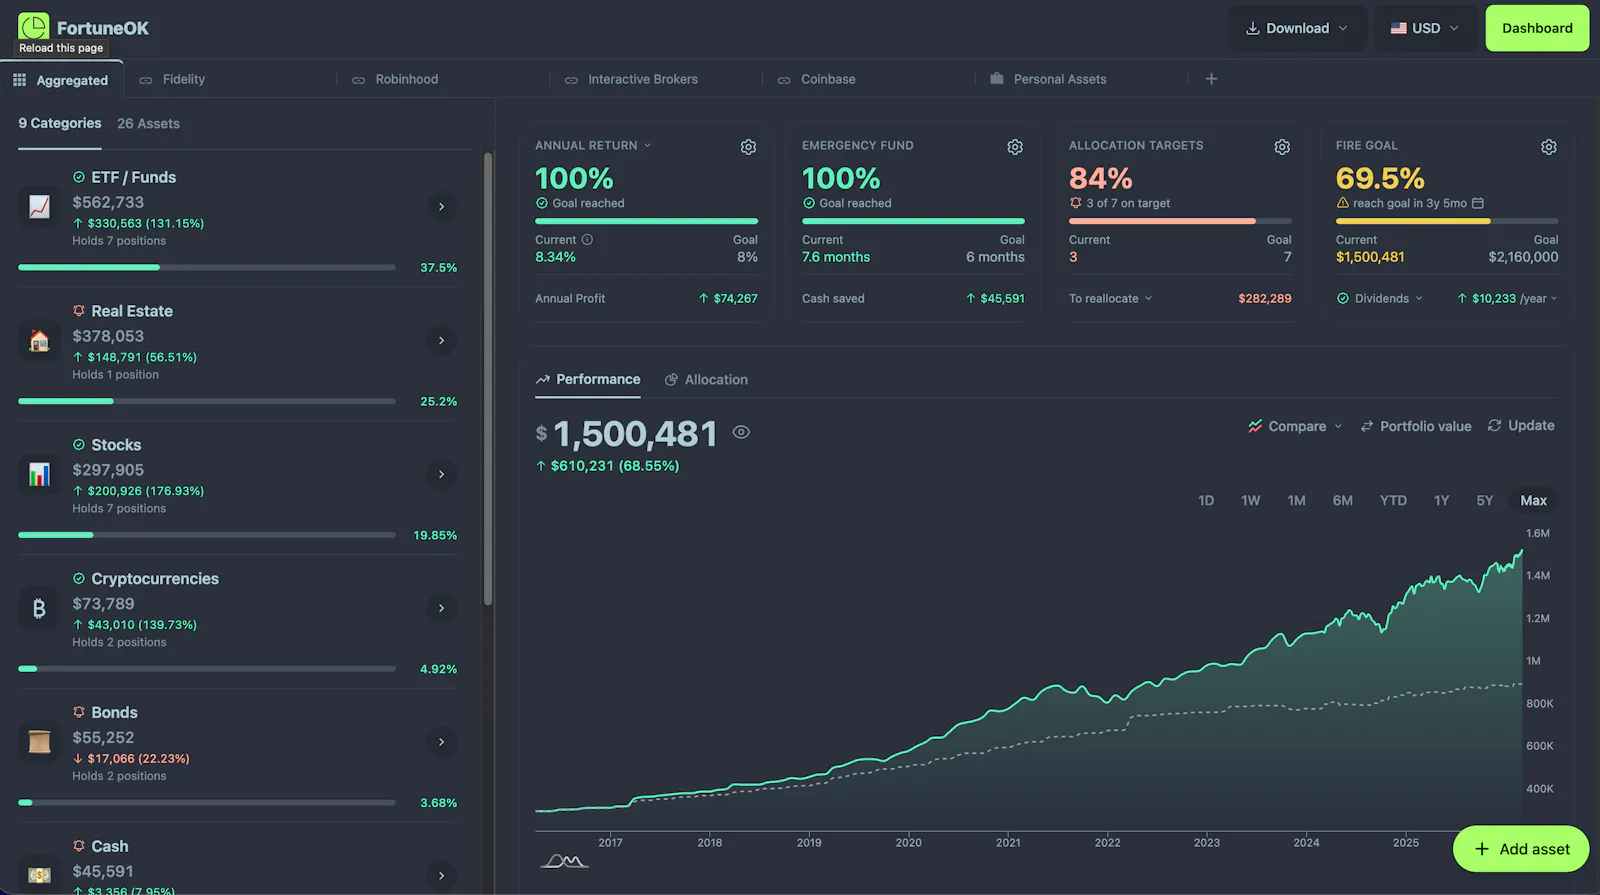This screenshot has width=1600, height=895.
Task: Click the Update refresh icon
Action: tap(1495, 426)
